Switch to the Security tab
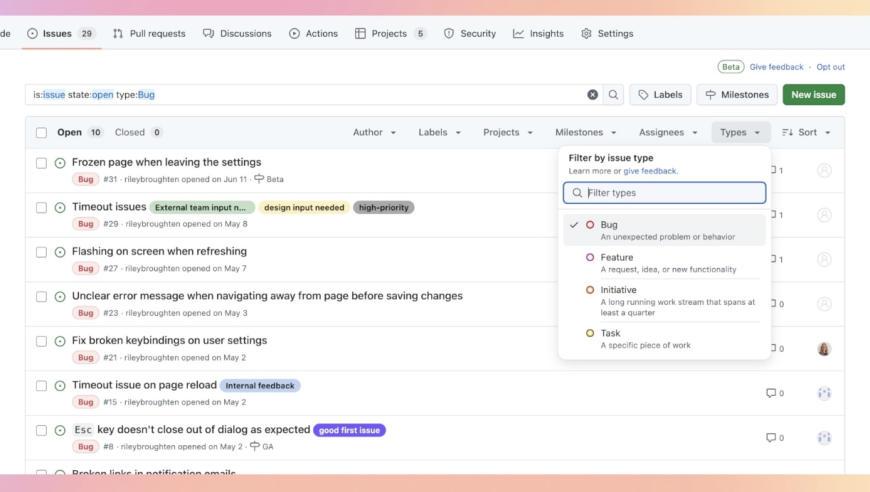 [x=470, y=34]
